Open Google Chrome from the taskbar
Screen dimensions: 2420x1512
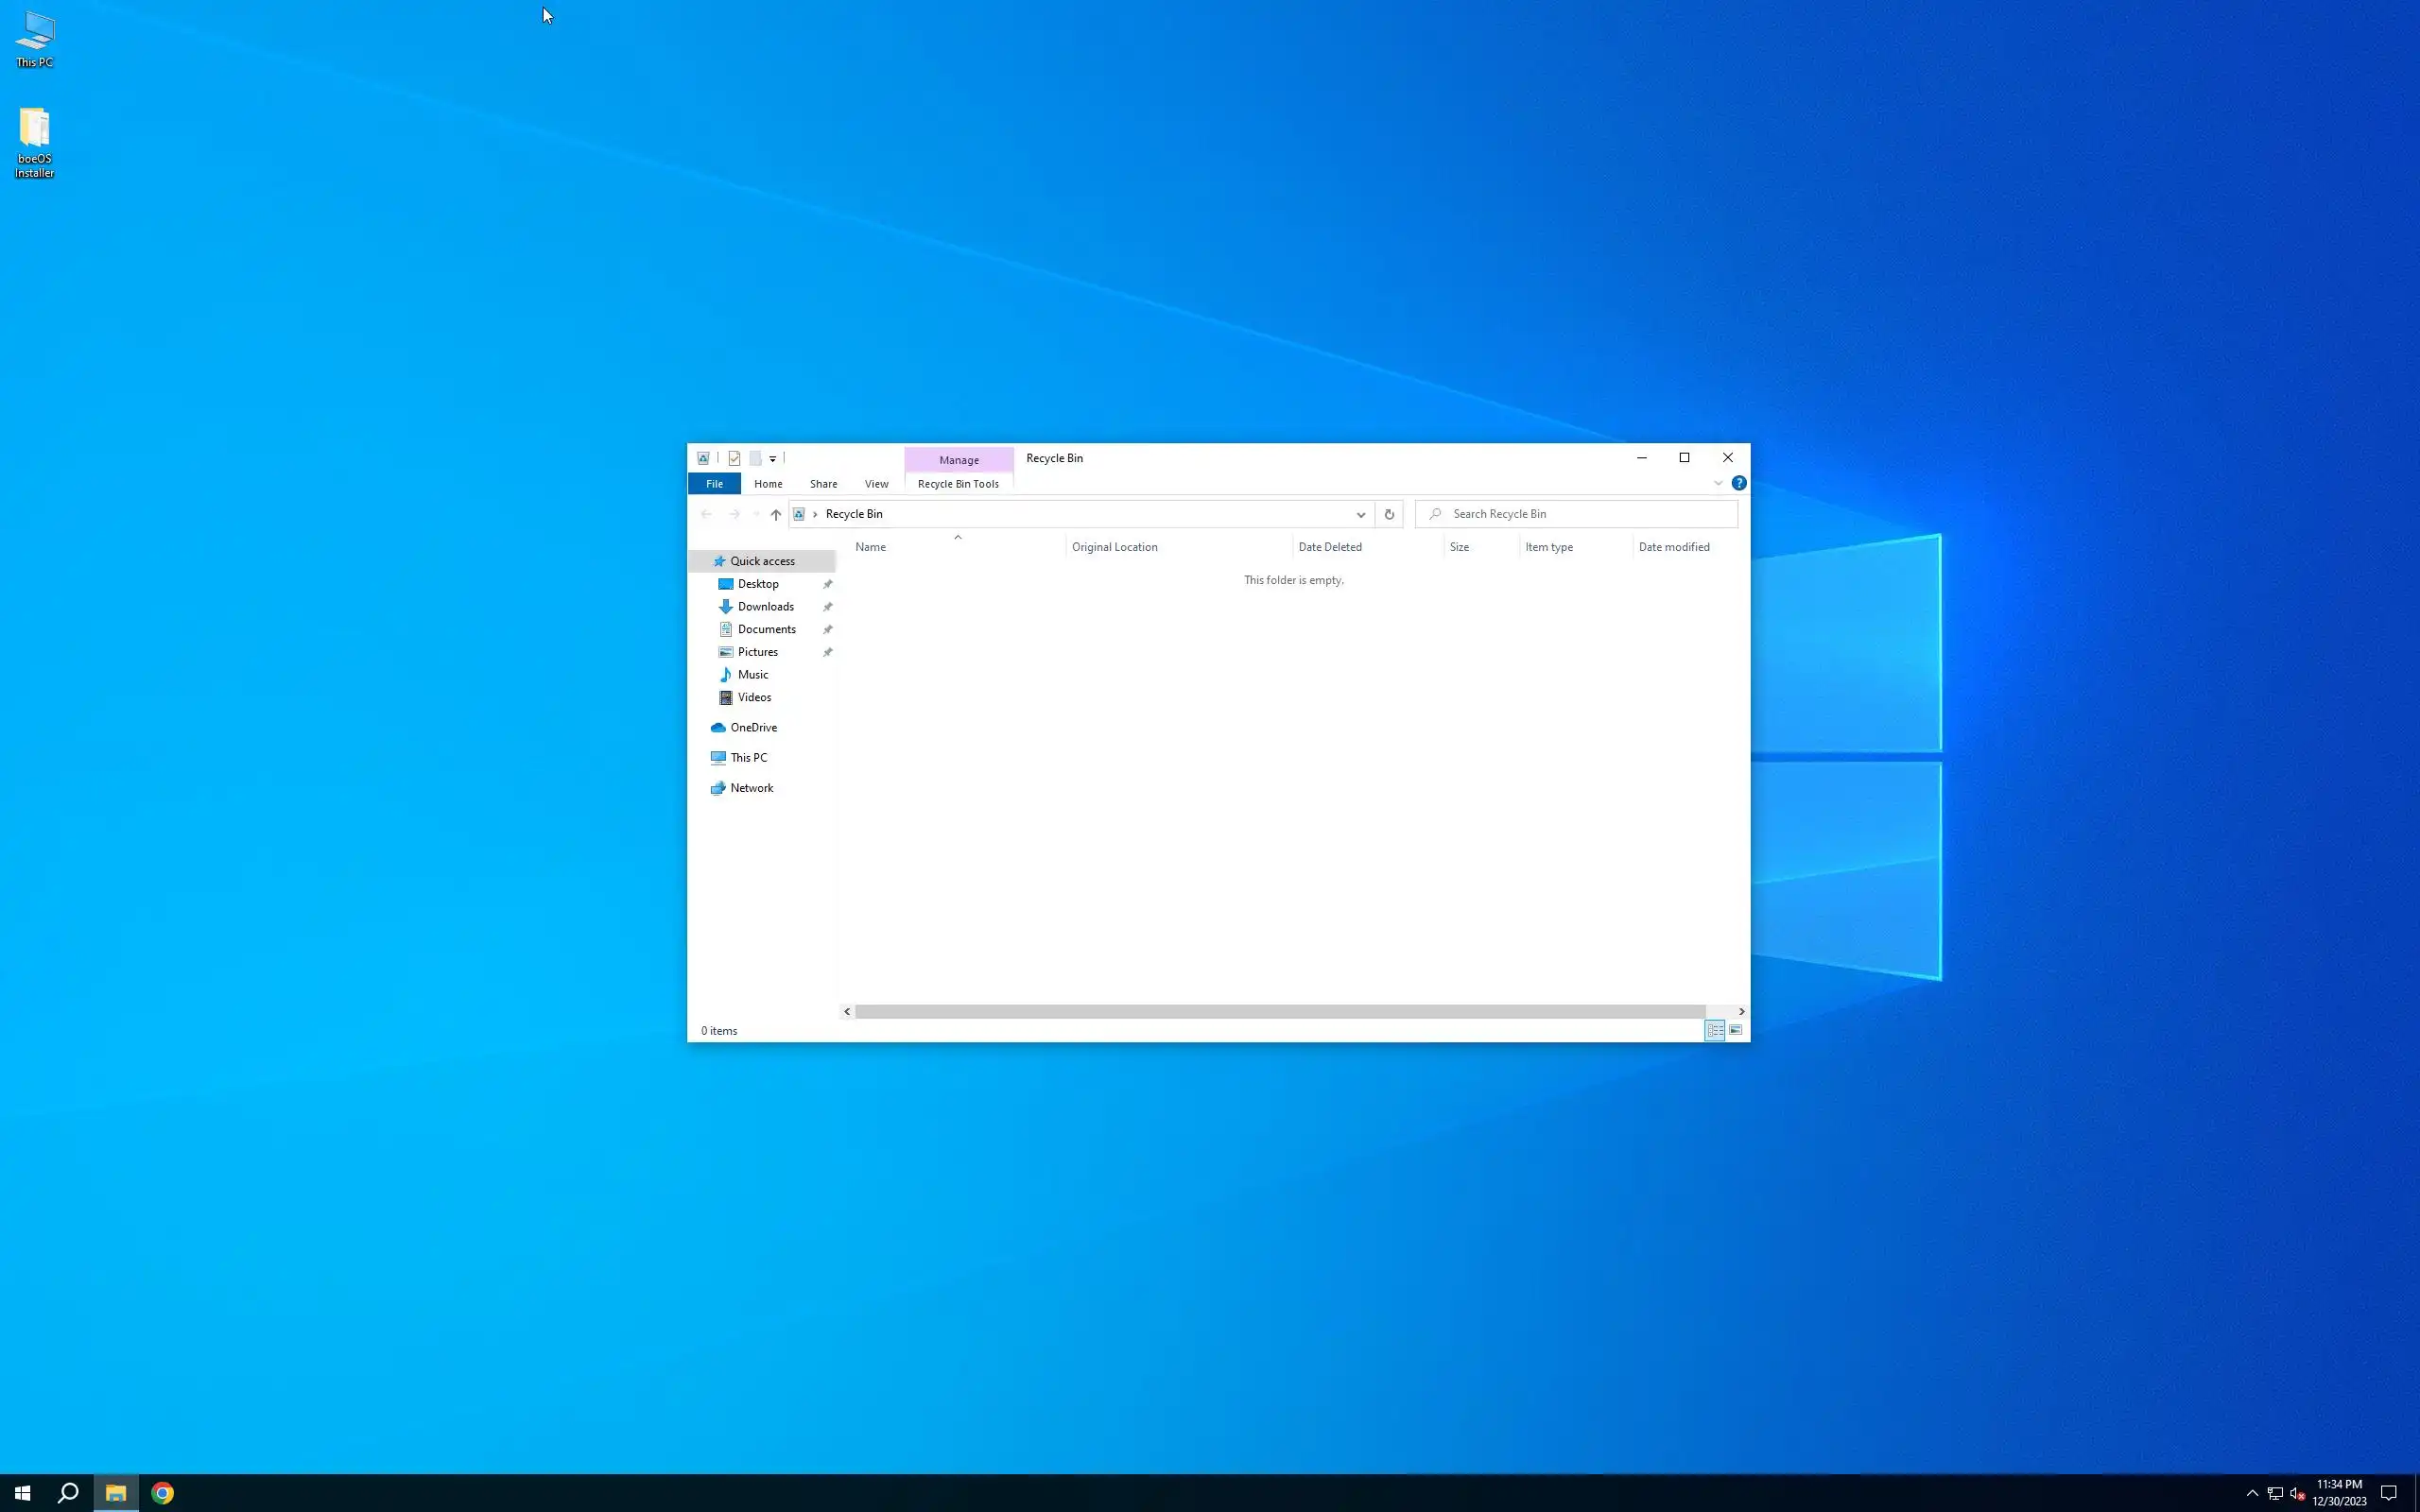[162, 1493]
